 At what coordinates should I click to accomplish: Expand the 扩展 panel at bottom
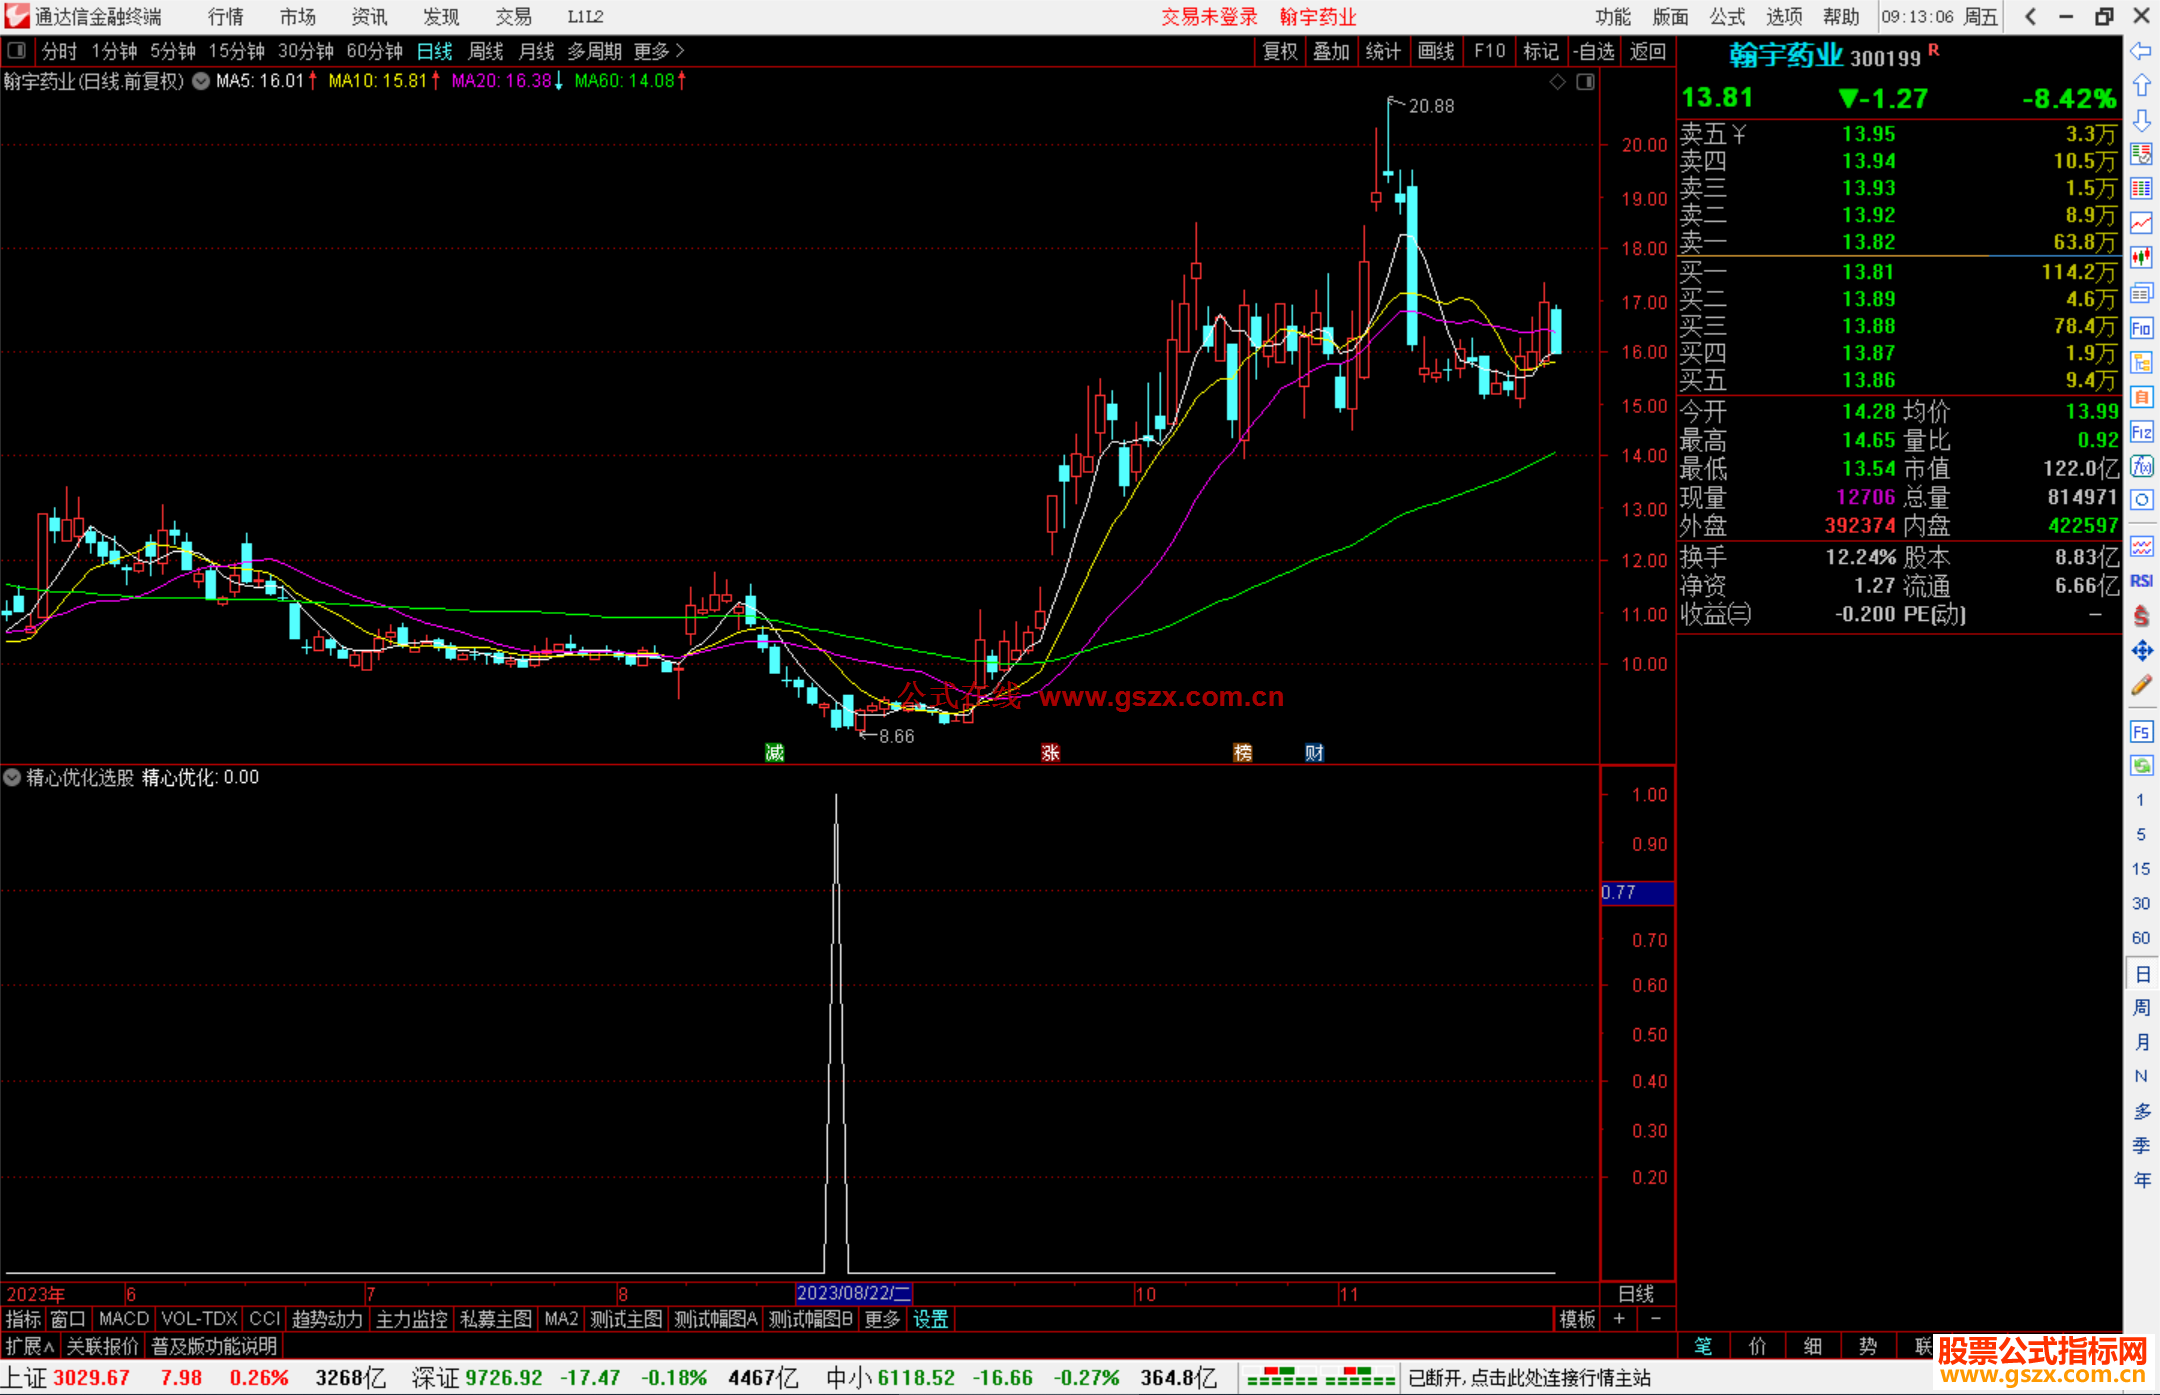(29, 1346)
